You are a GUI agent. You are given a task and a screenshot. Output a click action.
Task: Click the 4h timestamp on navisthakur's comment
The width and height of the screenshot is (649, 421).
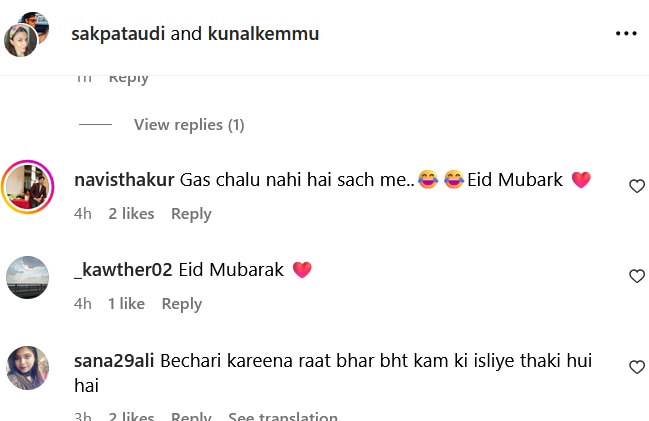(x=83, y=213)
